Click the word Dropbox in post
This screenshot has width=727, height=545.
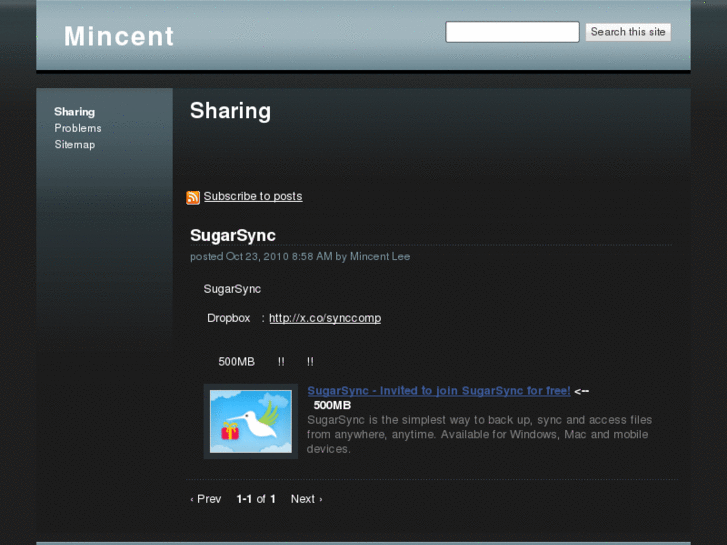click(x=229, y=318)
